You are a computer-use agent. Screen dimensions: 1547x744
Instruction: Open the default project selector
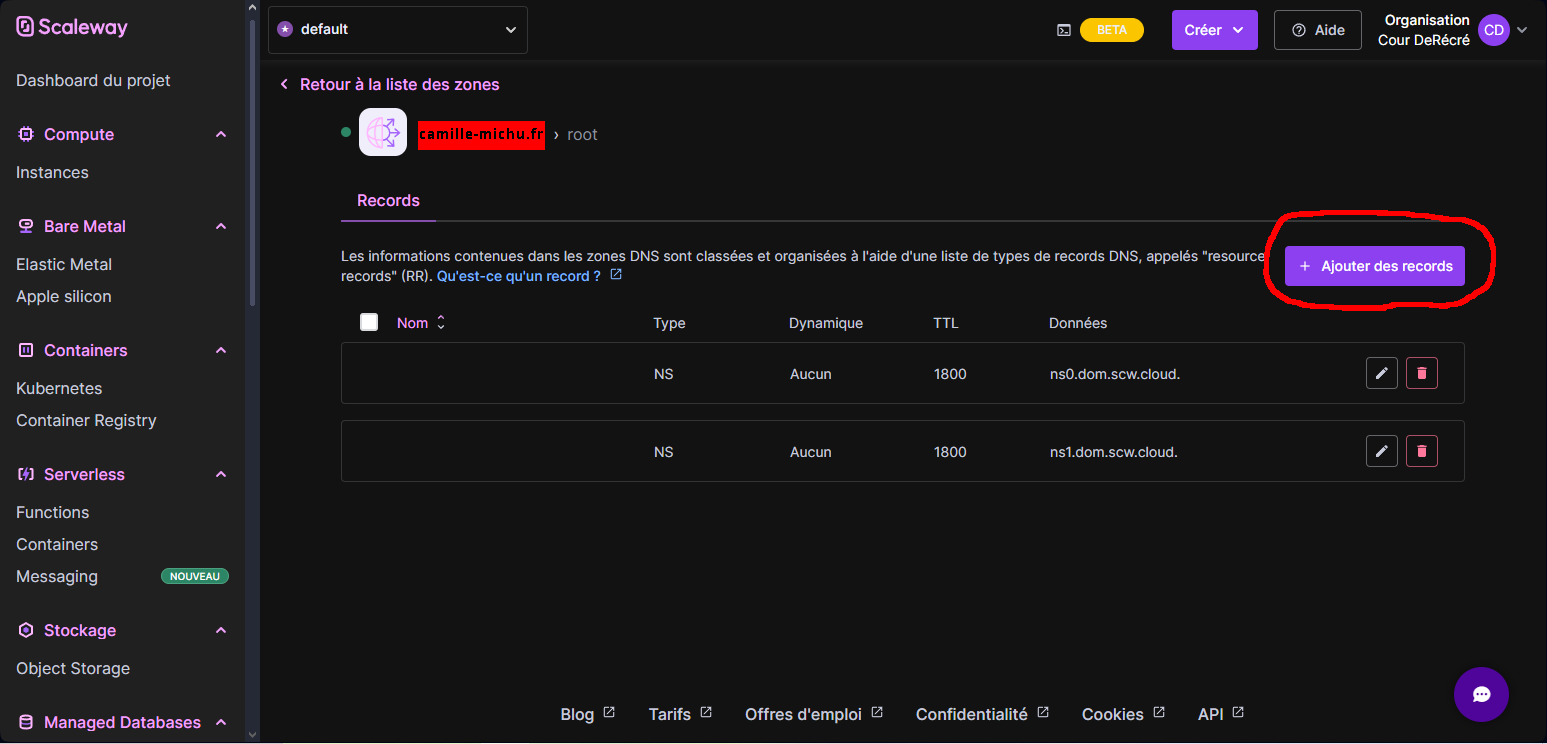pos(398,30)
